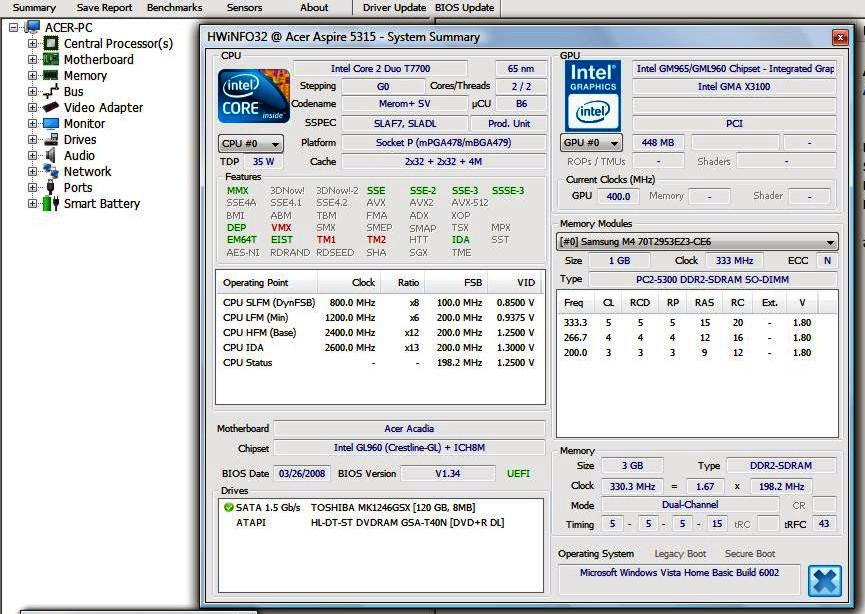865x614 pixels.
Task: Click the blue X close summary button
Action: 825,581
